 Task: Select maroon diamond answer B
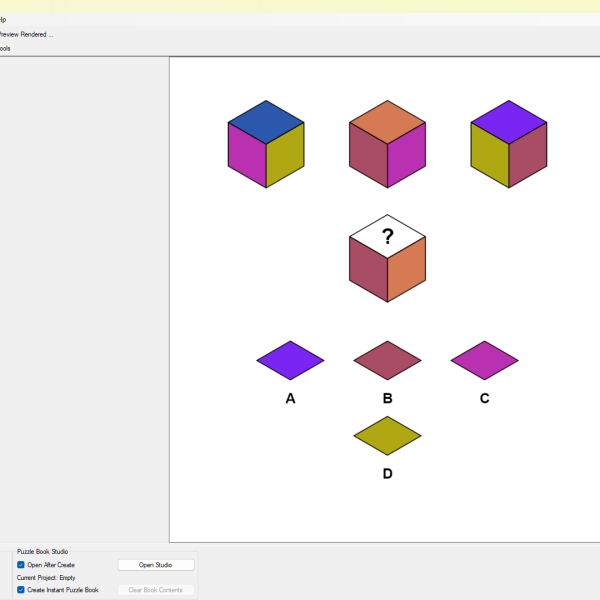tap(387, 360)
